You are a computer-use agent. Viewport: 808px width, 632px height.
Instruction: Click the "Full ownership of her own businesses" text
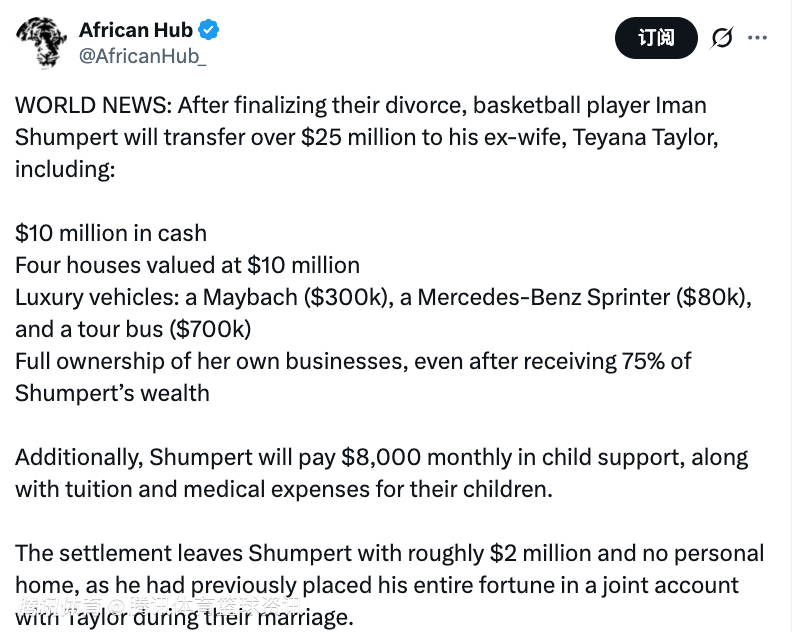200,361
